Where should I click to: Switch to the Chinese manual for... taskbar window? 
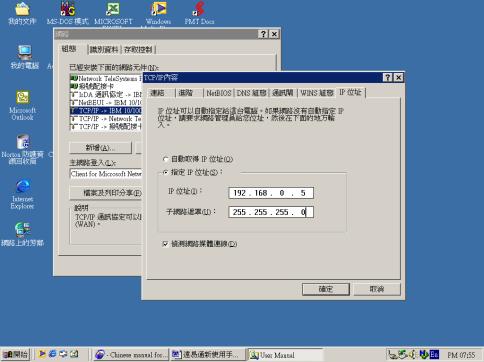(130, 354)
